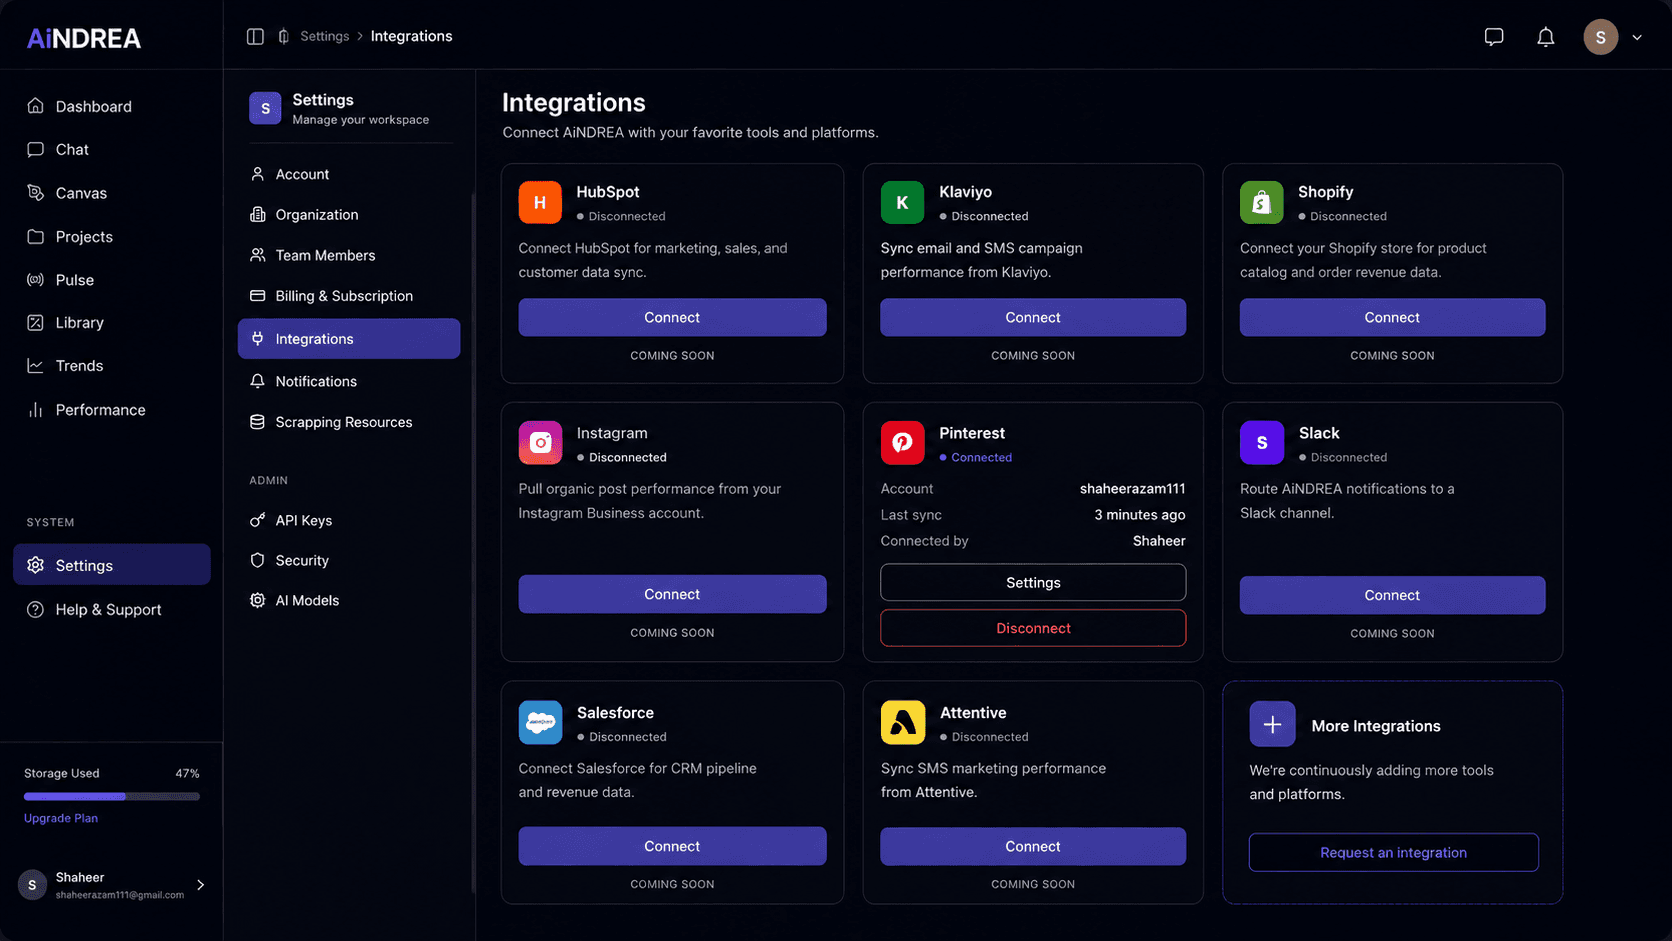This screenshot has height=941, width=1672.
Task: Click the user avatar S in top bar
Action: tap(1600, 37)
